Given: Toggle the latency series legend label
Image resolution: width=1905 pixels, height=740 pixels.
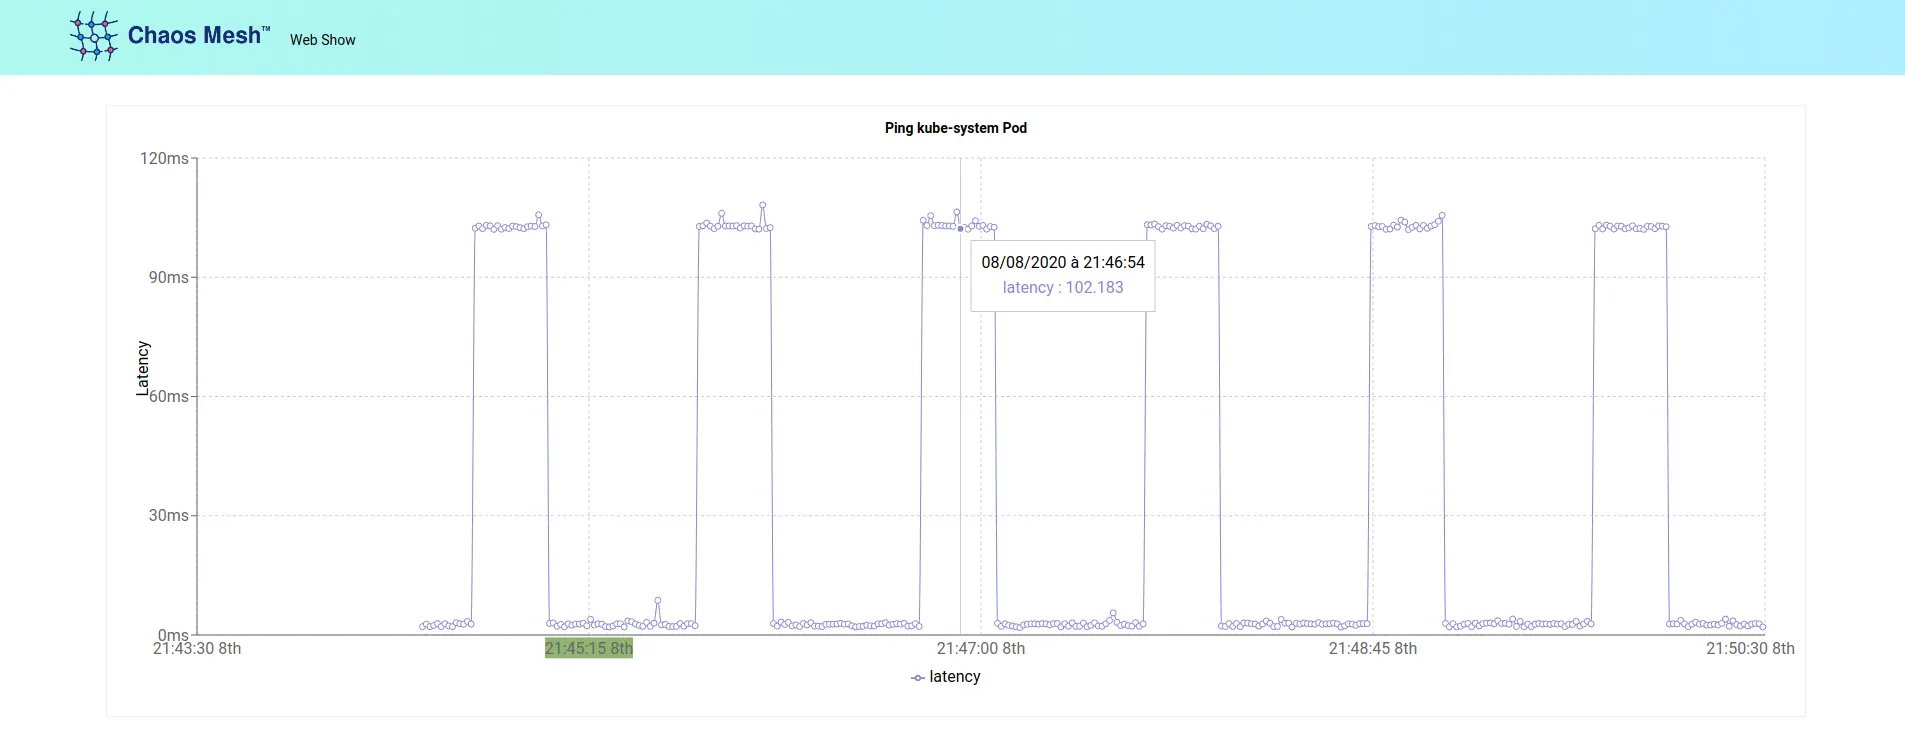Looking at the screenshot, I should tap(954, 677).
